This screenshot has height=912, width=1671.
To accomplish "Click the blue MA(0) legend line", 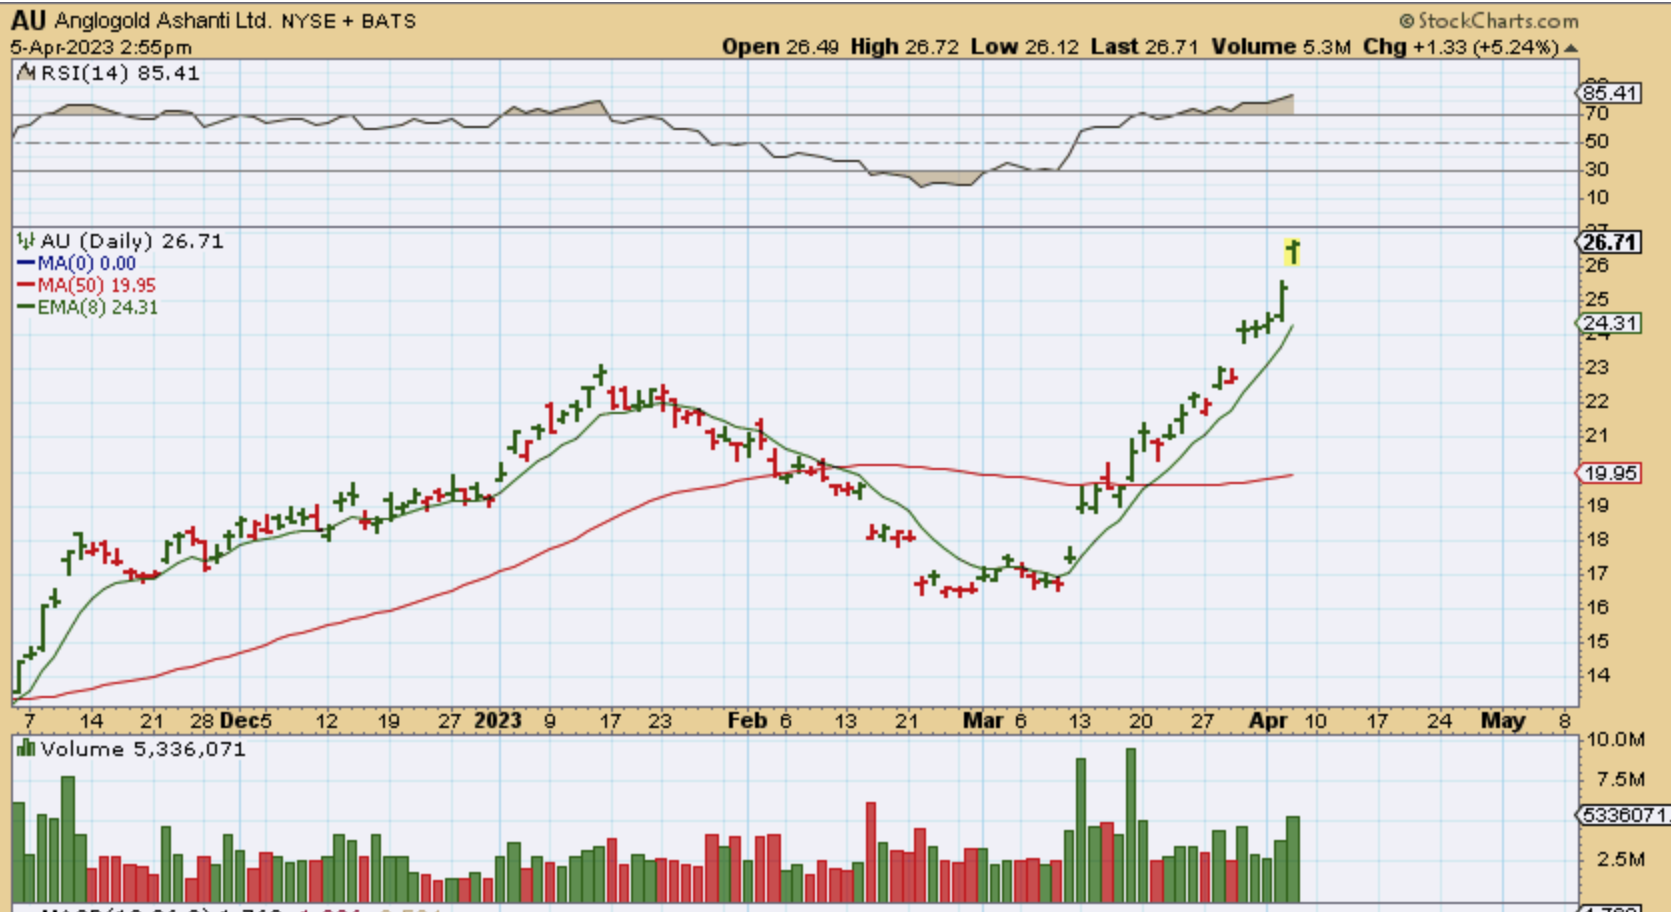I will (26, 263).
